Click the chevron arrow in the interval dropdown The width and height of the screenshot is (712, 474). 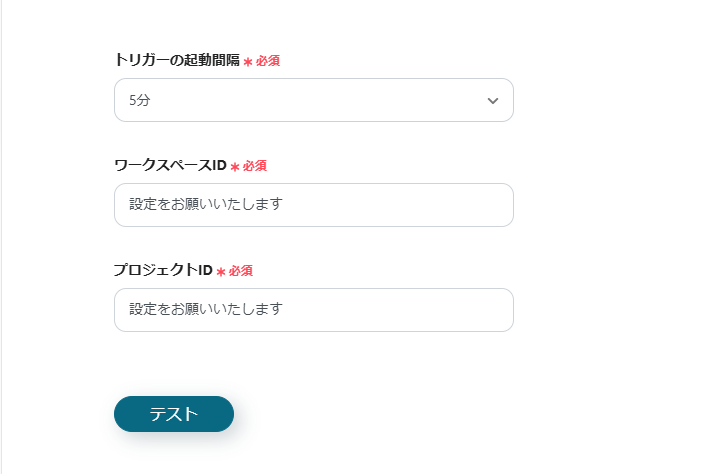pyautogui.click(x=492, y=101)
